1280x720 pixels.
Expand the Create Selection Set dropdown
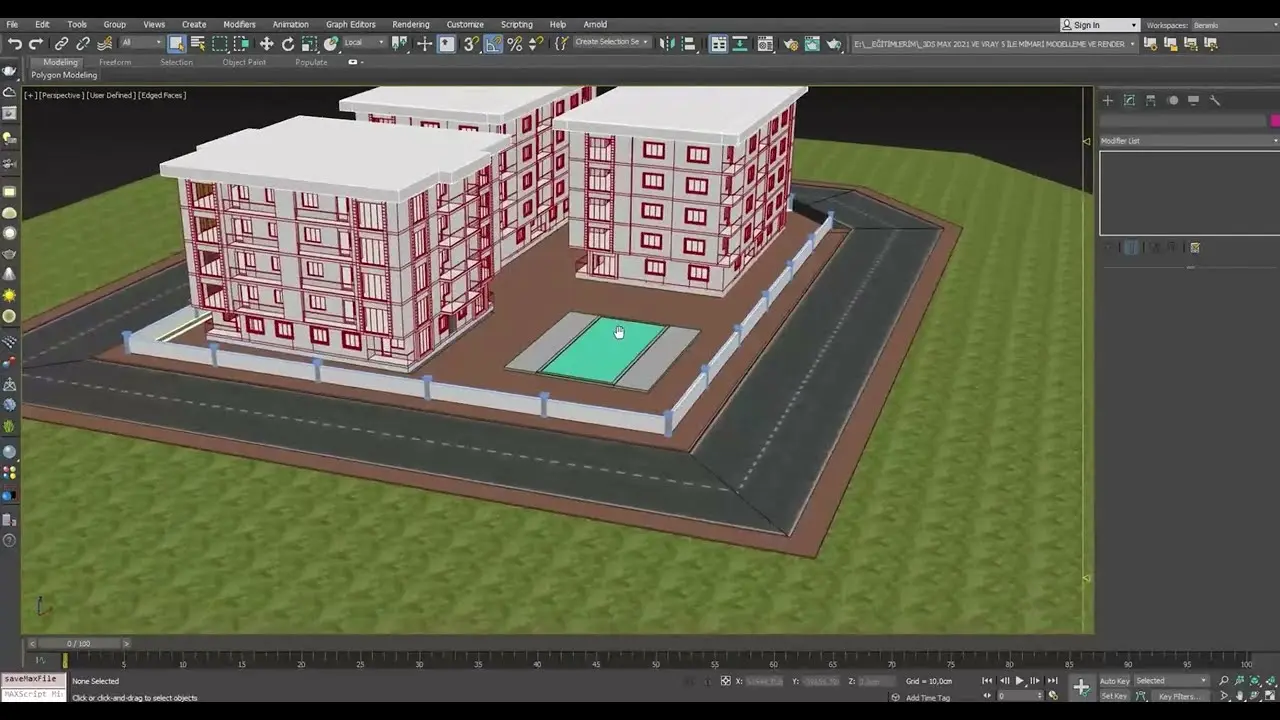click(x=612, y=43)
